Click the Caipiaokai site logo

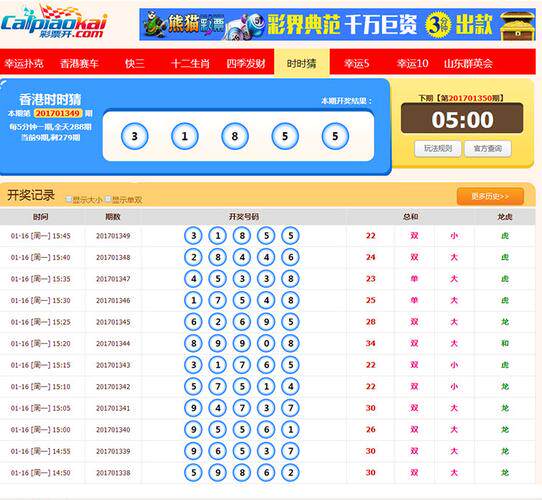[54, 22]
